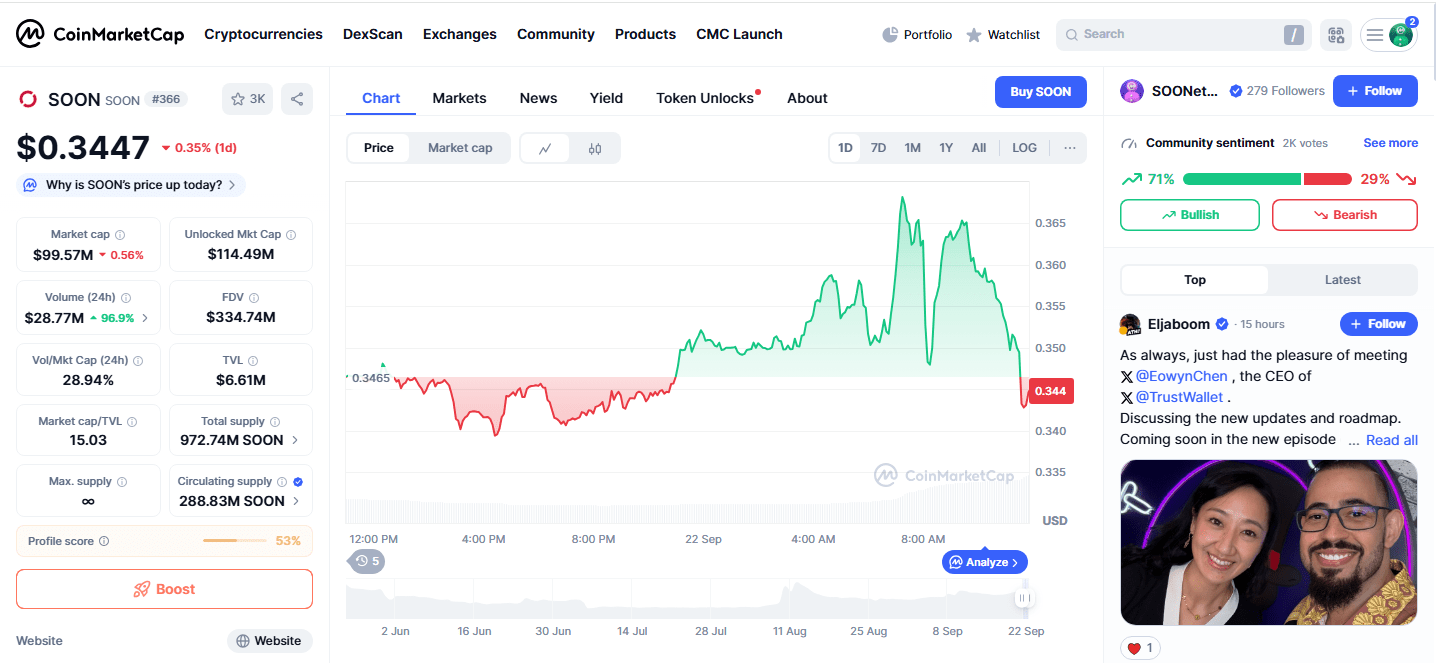The height and width of the screenshot is (663, 1436).
Task: Open Products nav dropdown
Action: pos(645,34)
